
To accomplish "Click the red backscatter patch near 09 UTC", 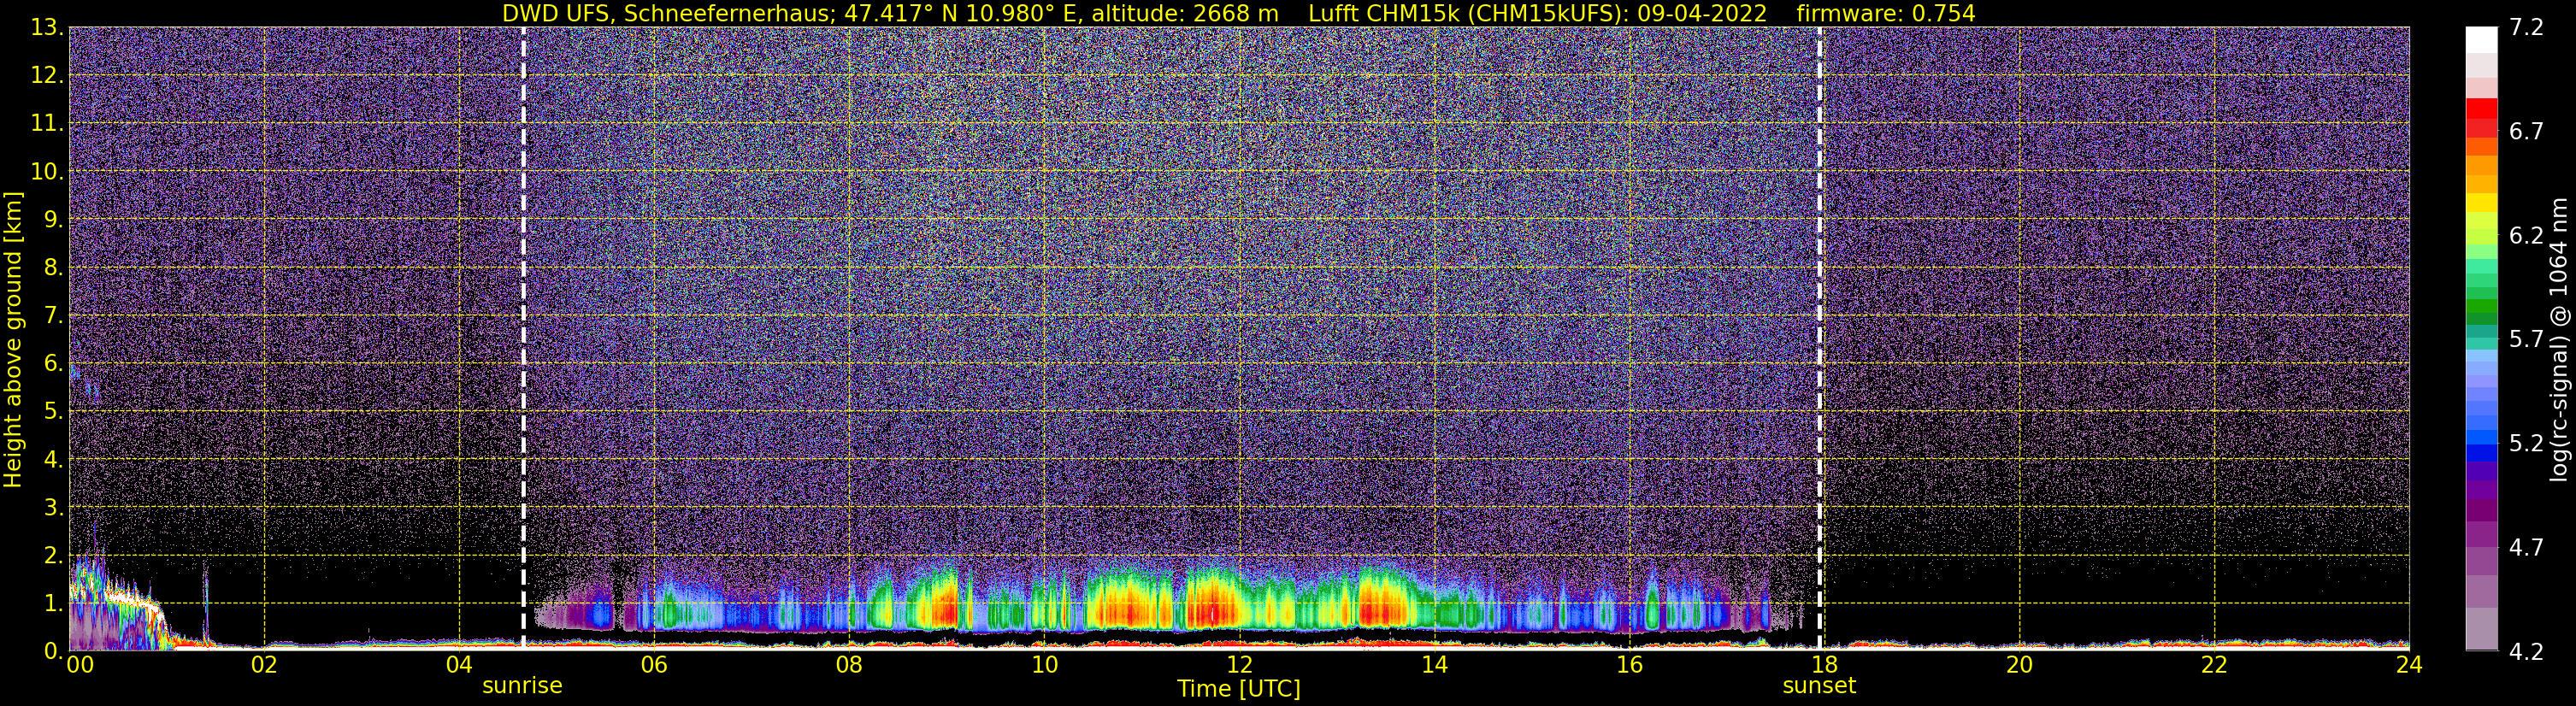I will [943, 608].
